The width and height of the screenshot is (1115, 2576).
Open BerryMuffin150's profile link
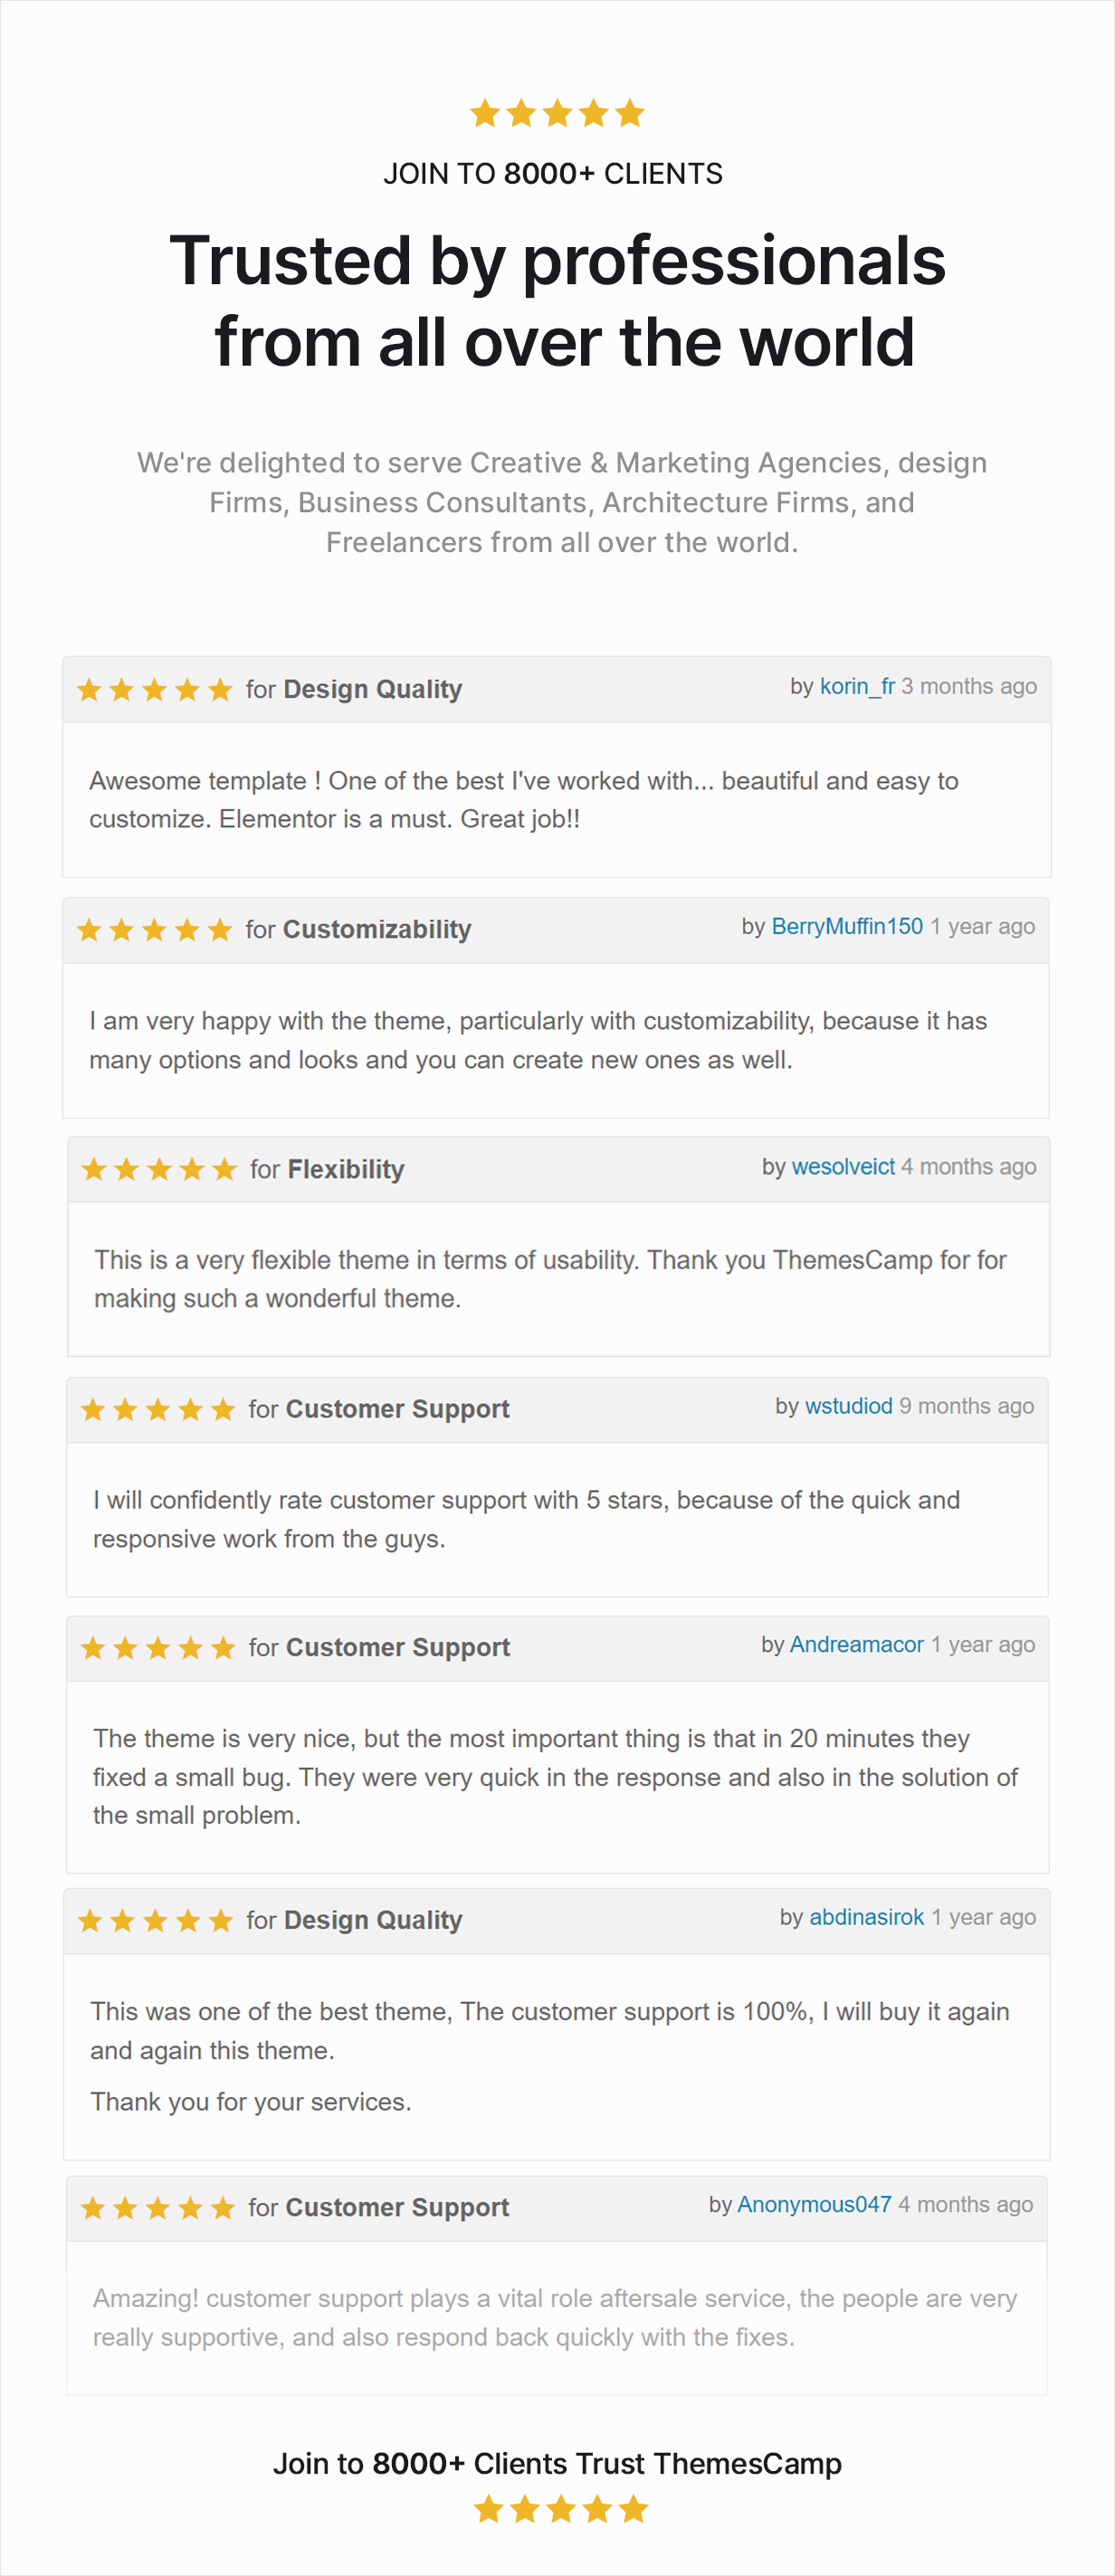847,927
